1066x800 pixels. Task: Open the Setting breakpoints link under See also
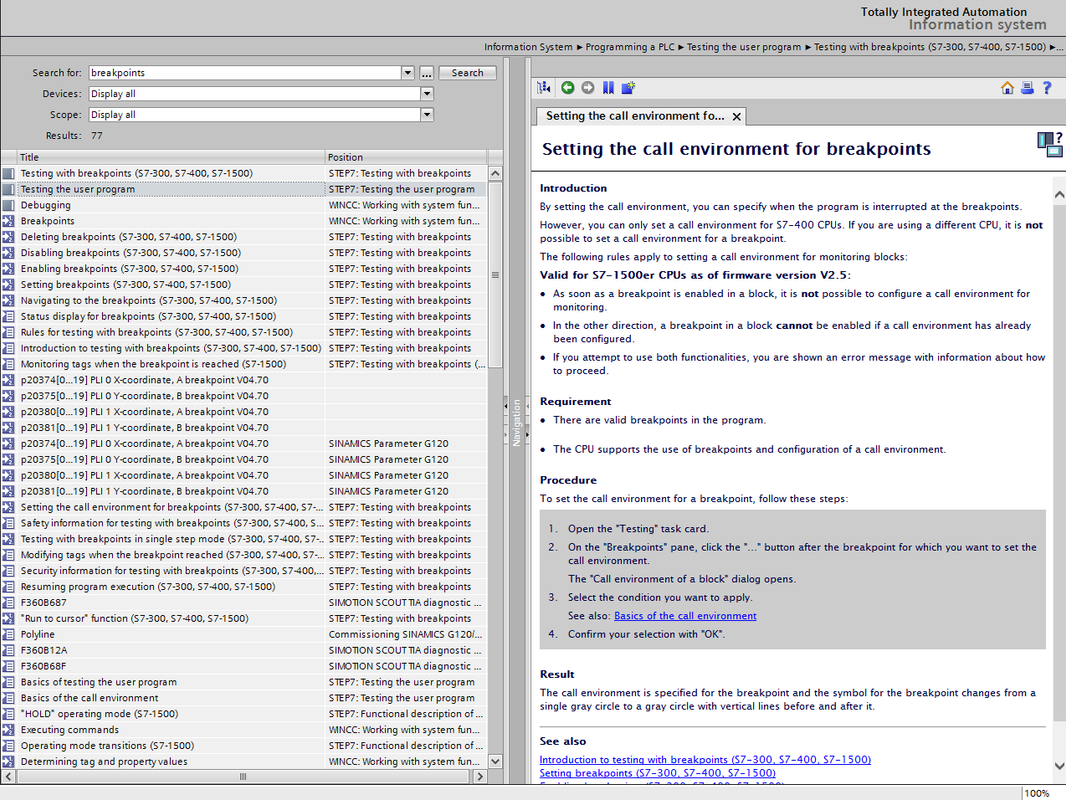657,773
